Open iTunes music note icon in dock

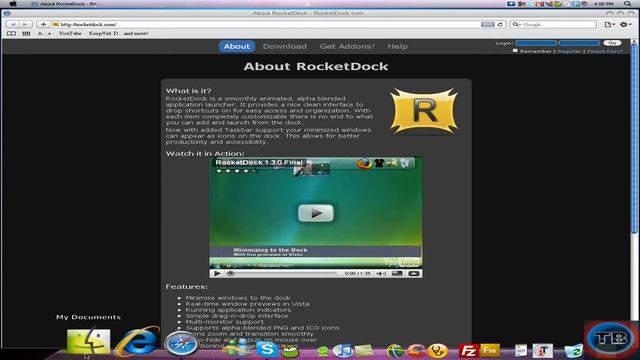pos(342,351)
